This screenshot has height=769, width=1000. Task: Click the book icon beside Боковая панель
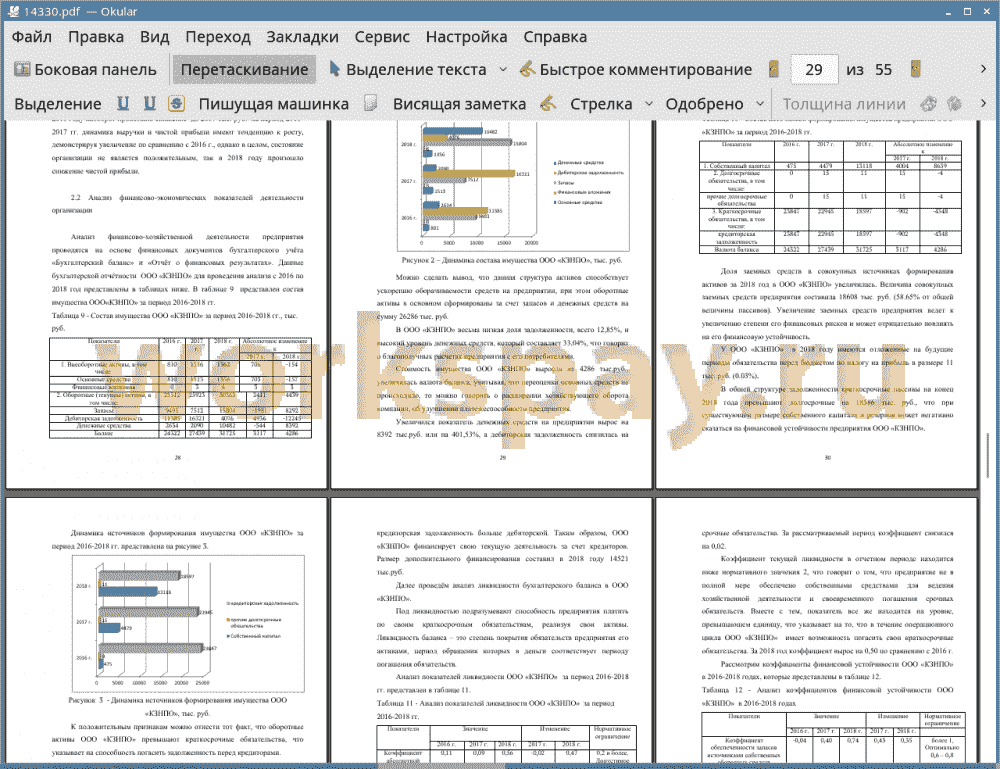22,69
